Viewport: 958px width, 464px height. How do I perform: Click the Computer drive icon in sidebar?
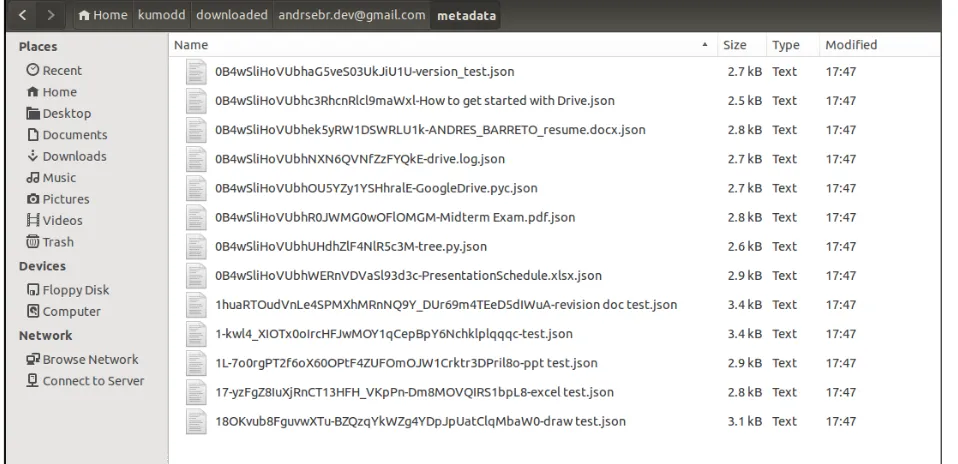pos(33,311)
